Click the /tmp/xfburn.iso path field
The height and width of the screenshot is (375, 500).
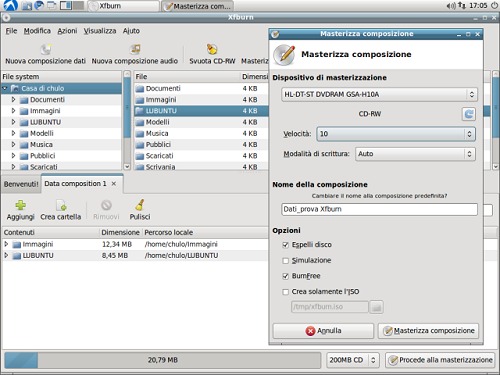click(330, 307)
